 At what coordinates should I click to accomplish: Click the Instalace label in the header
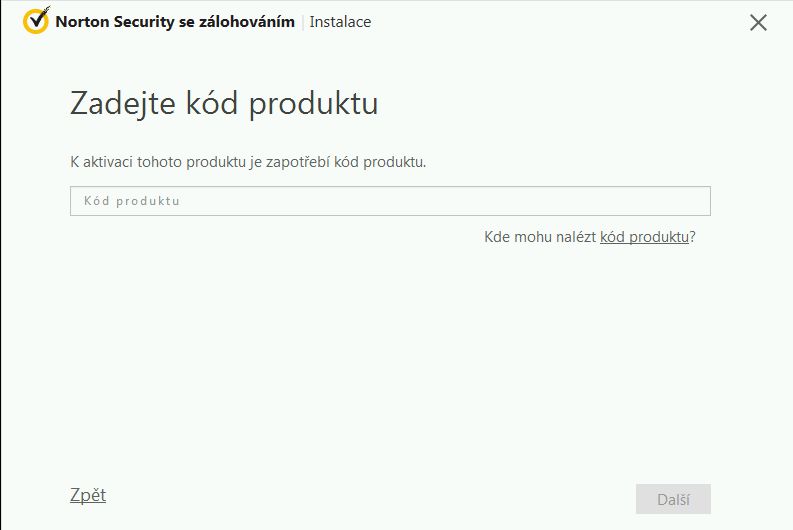[x=340, y=22]
